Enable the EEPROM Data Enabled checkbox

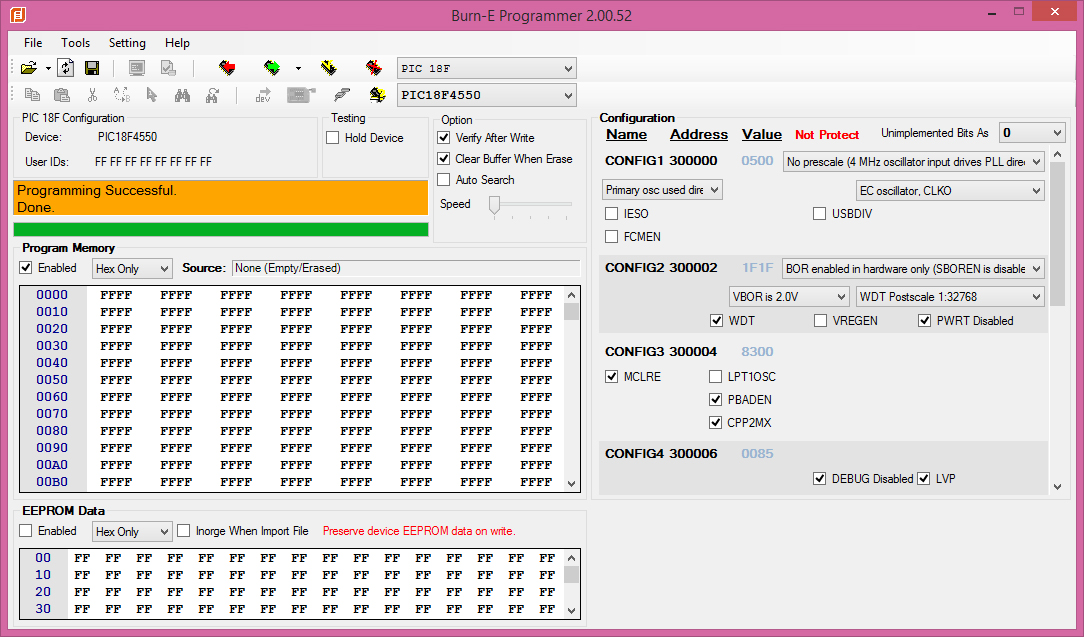point(26,530)
